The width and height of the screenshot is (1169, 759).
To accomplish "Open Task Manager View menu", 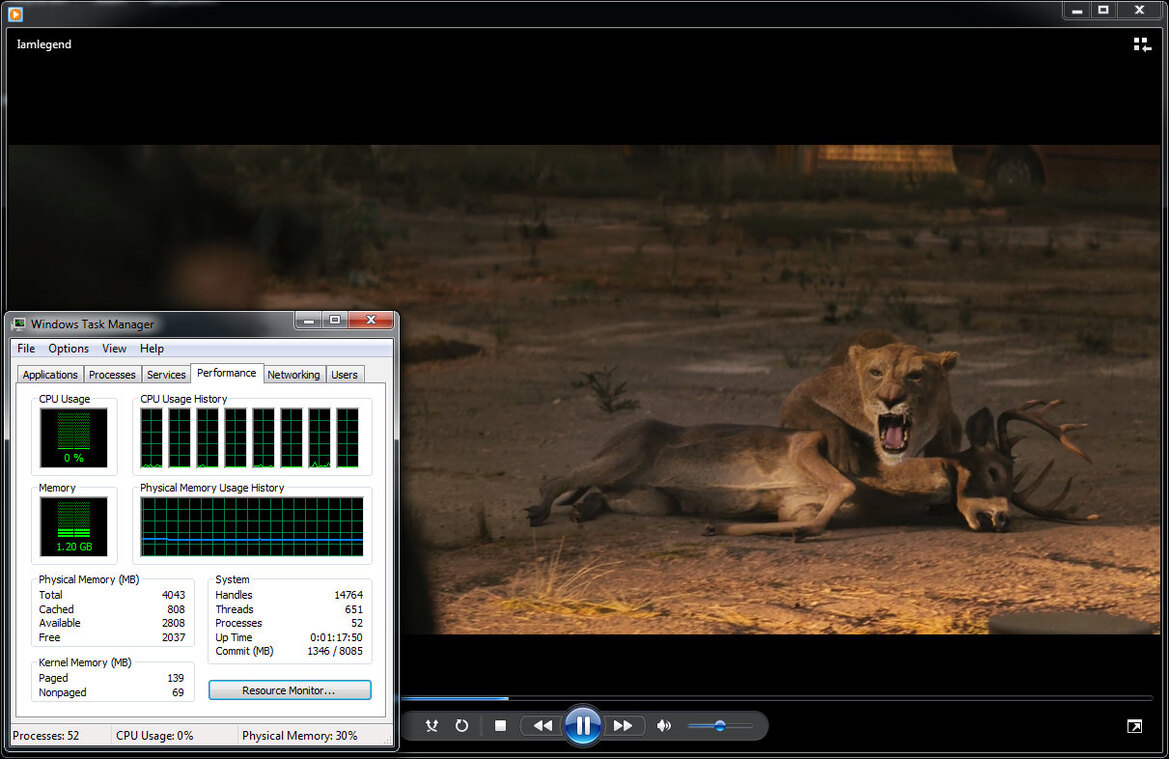I will (114, 348).
